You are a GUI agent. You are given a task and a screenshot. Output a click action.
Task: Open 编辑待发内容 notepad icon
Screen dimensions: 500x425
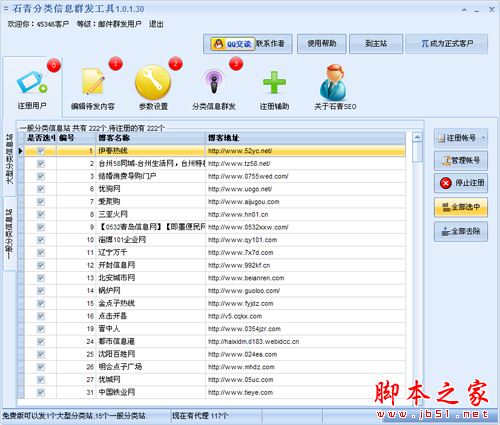coord(93,82)
